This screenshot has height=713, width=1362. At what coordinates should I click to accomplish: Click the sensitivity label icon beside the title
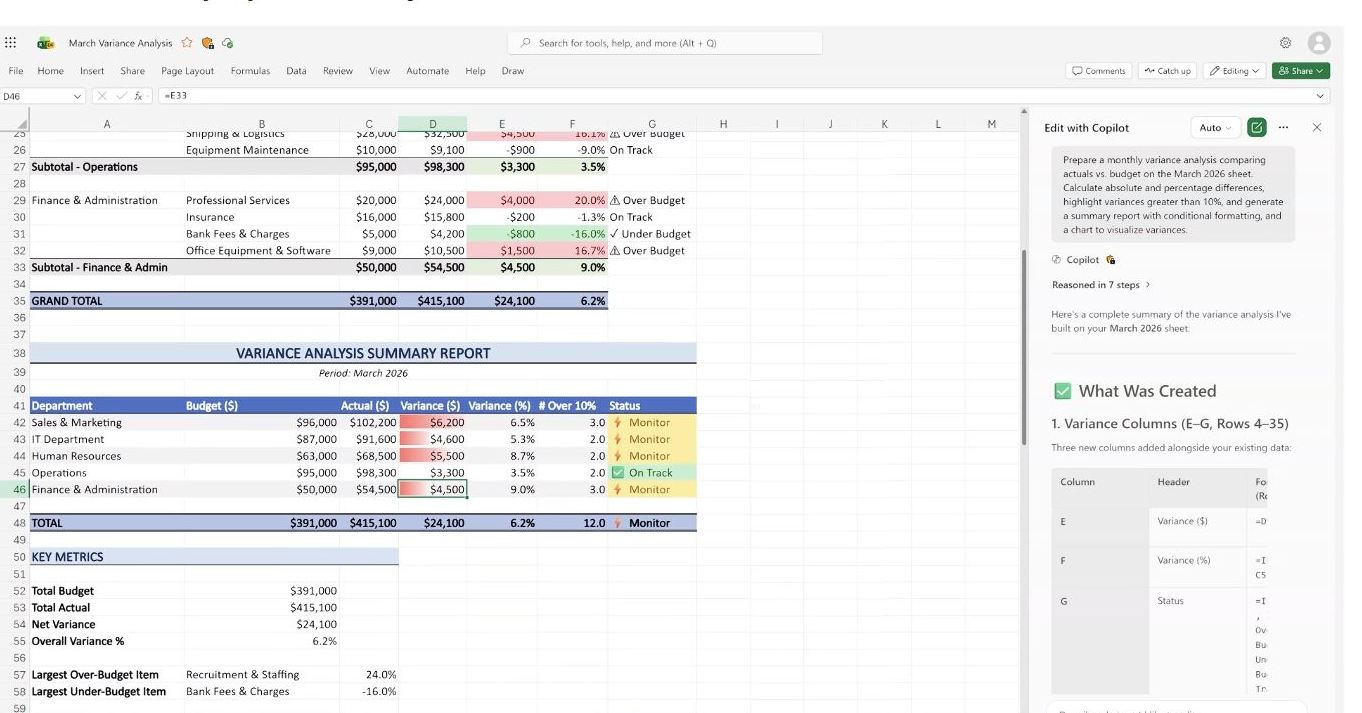coord(208,43)
